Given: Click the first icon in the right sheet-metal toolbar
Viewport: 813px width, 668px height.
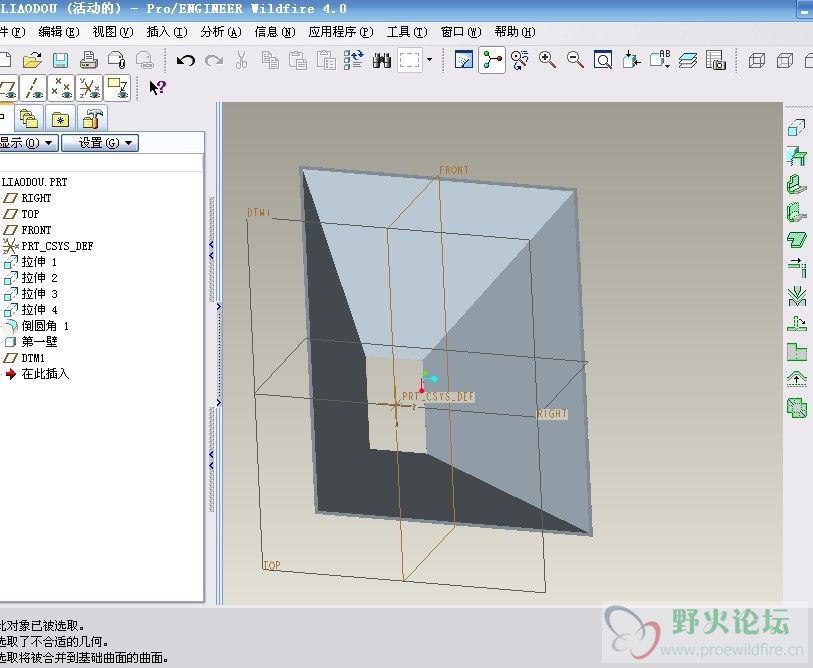Looking at the screenshot, I should click(797, 127).
